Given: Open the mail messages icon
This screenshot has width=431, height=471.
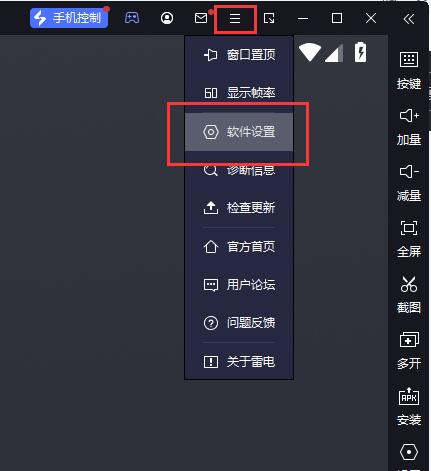Looking at the screenshot, I should 201,18.
